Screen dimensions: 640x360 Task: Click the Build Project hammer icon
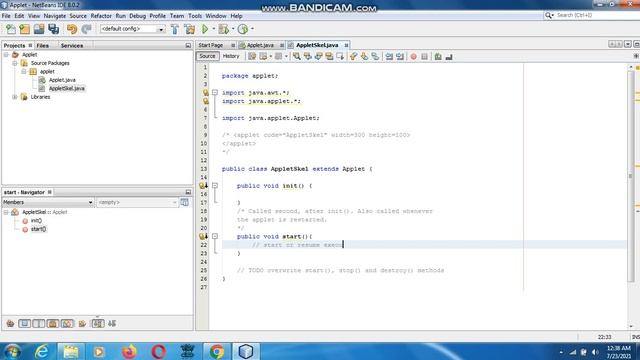point(175,29)
